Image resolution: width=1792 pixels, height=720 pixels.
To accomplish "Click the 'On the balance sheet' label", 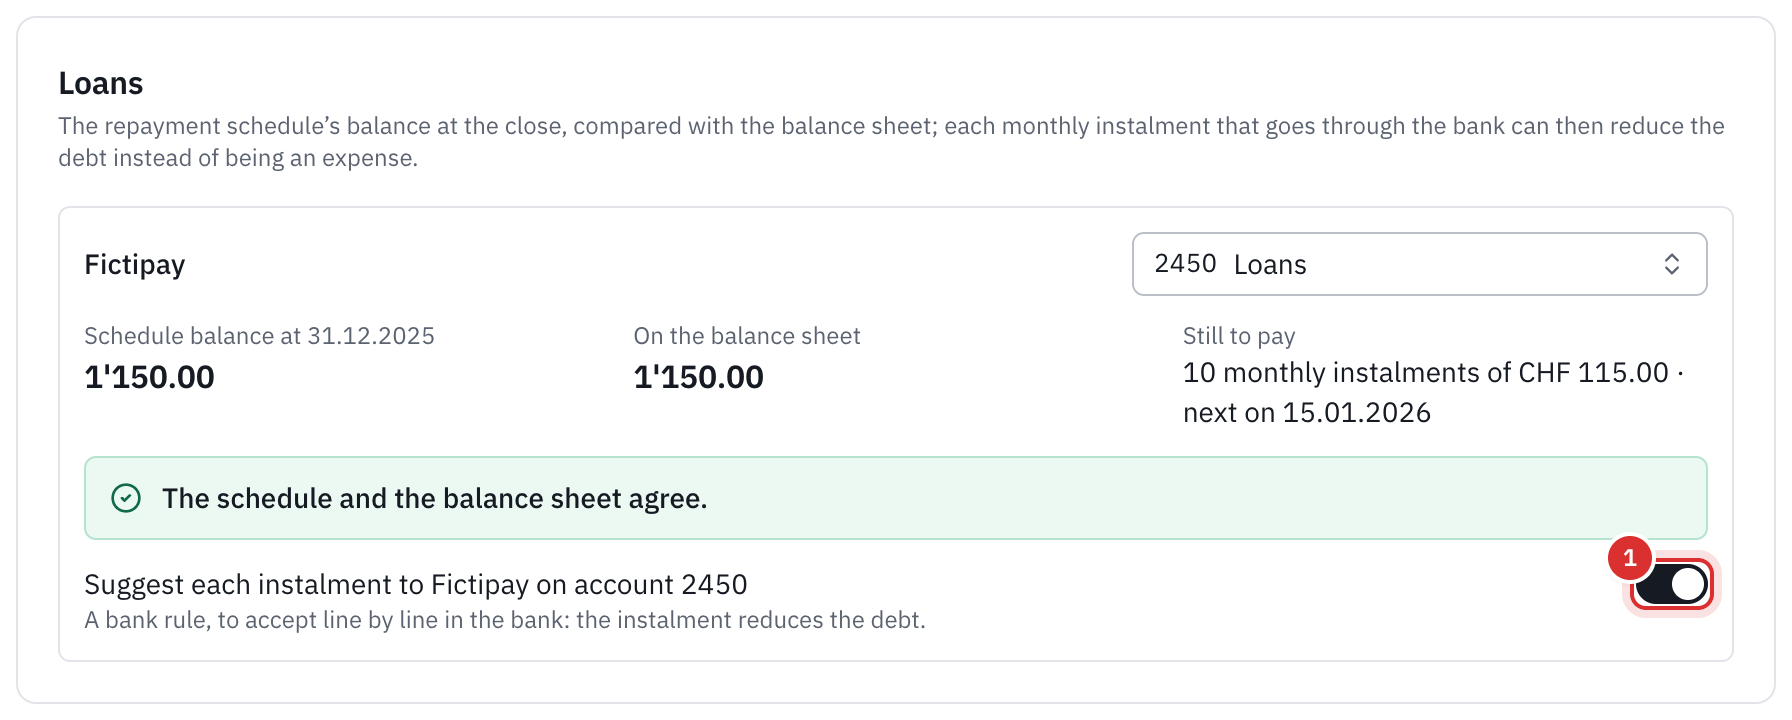I will click(x=747, y=336).
